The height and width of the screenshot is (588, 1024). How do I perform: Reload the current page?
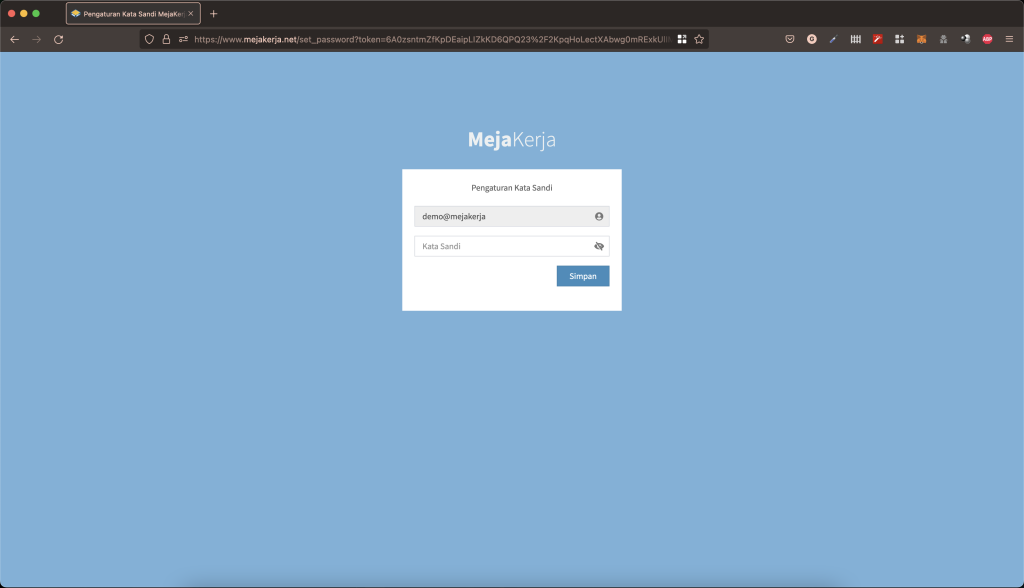pos(59,39)
